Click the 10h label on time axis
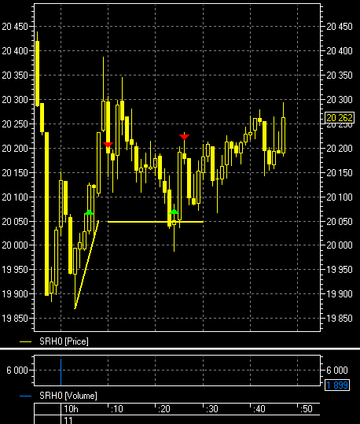360x424 pixels. (71, 409)
